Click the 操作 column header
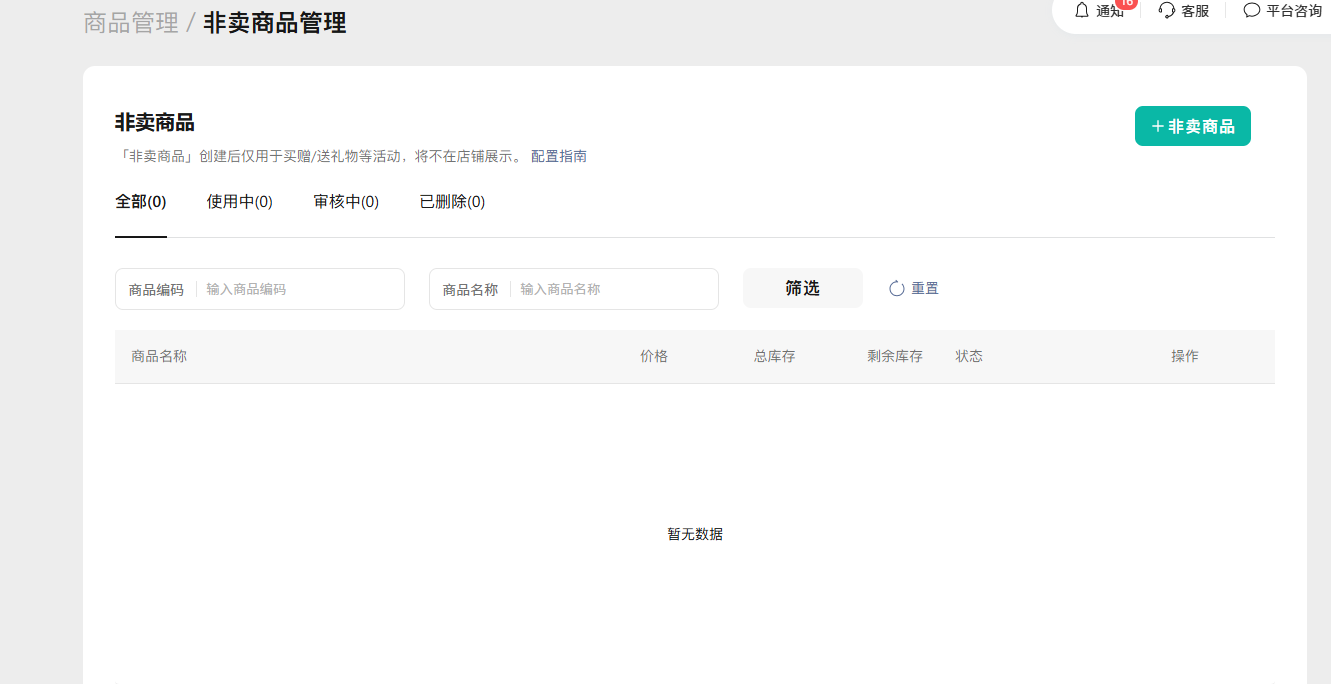1331x684 pixels. click(x=1185, y=356)
